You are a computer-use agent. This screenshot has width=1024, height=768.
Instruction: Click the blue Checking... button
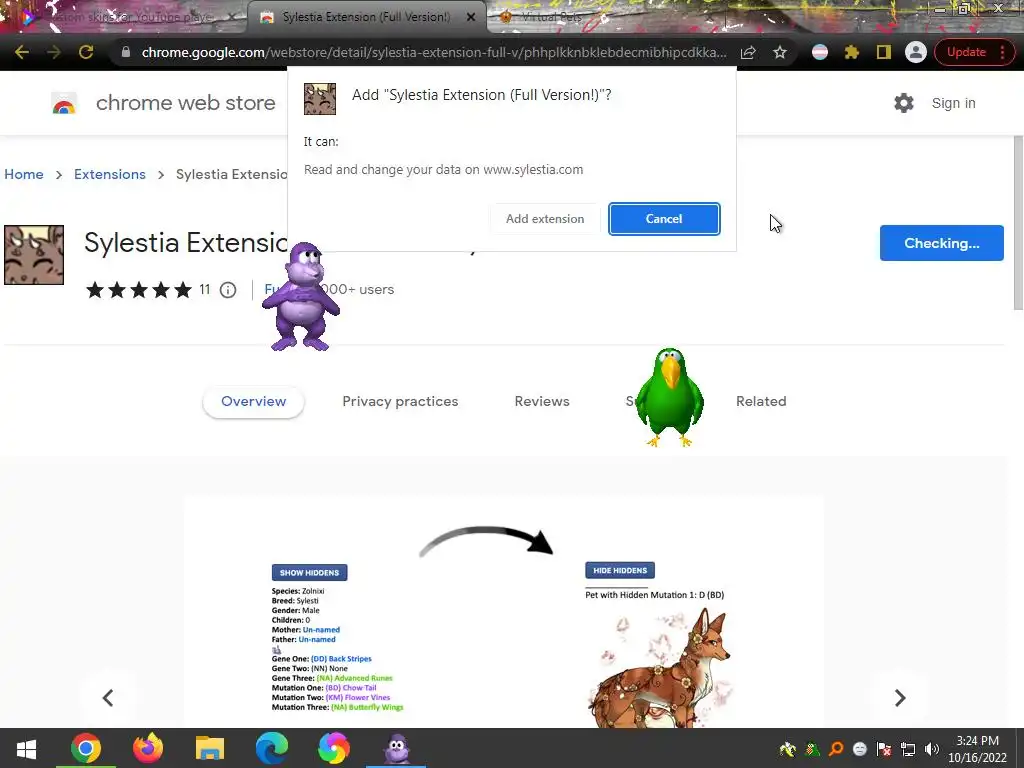click(x=942, y=243)
